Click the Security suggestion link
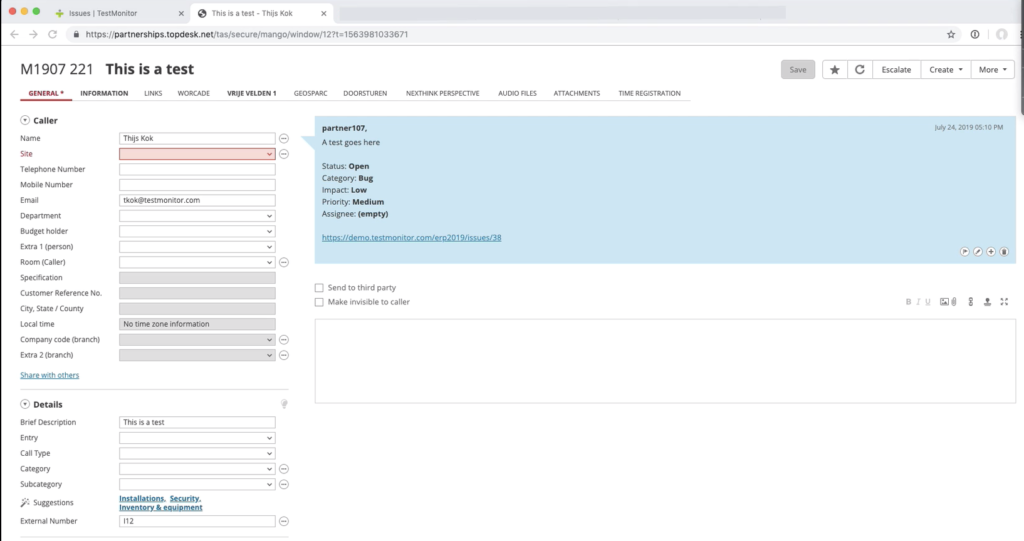The height and width of the screenshot is (541, 1024). click(x=185, y=499)
